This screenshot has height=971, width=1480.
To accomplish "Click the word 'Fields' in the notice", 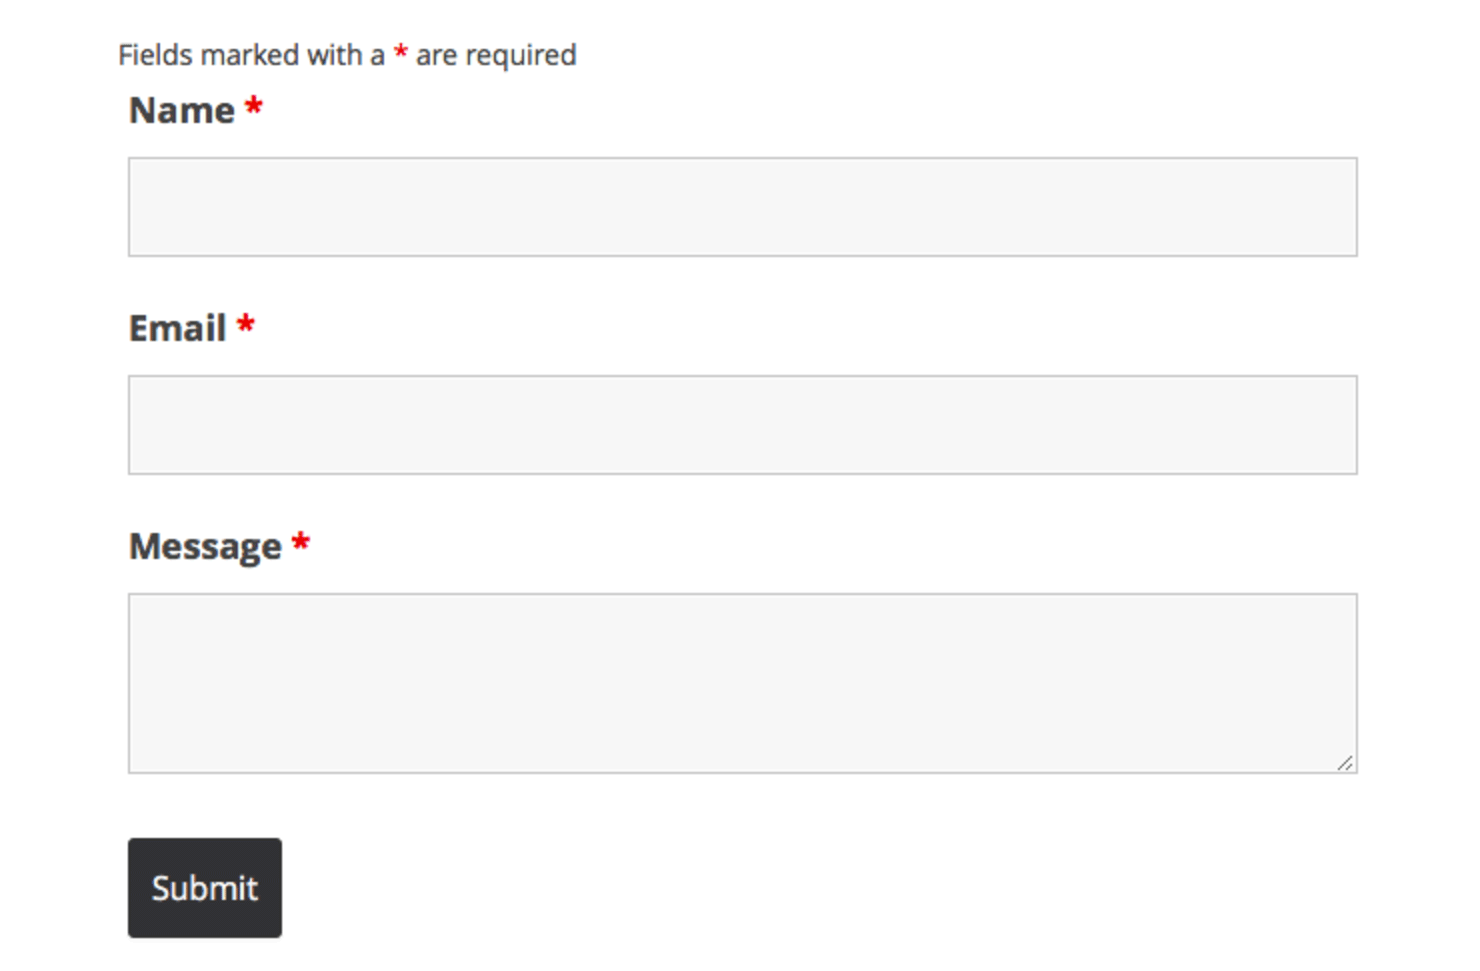I will (x=155, y=54).
